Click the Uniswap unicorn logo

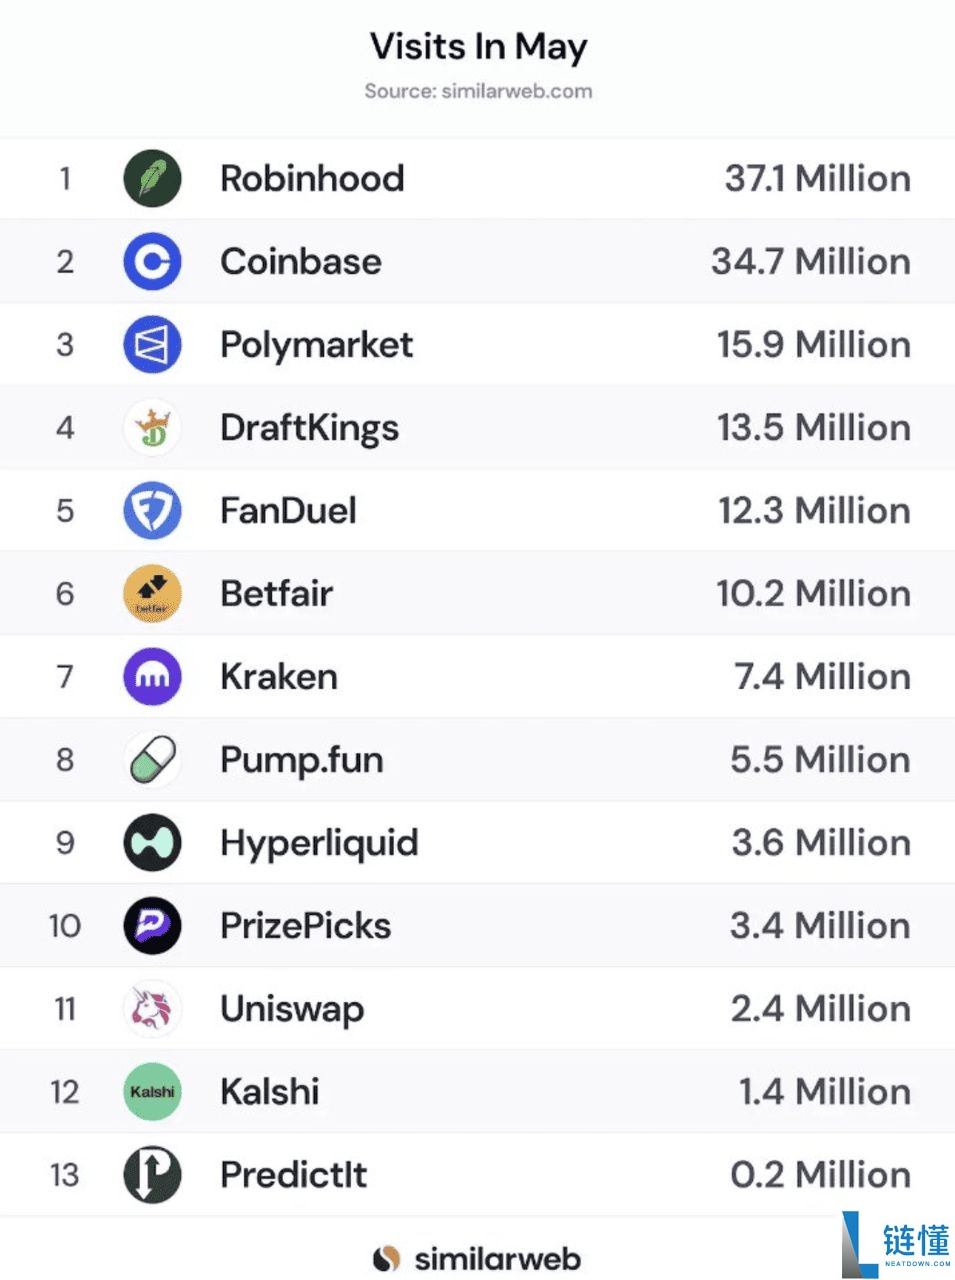coord(152,1009)
